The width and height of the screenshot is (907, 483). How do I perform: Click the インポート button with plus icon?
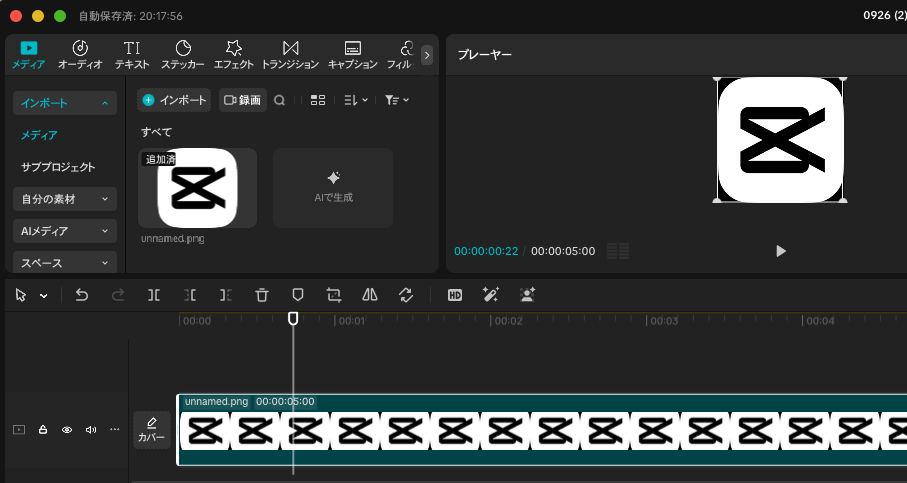coord(174,100)
